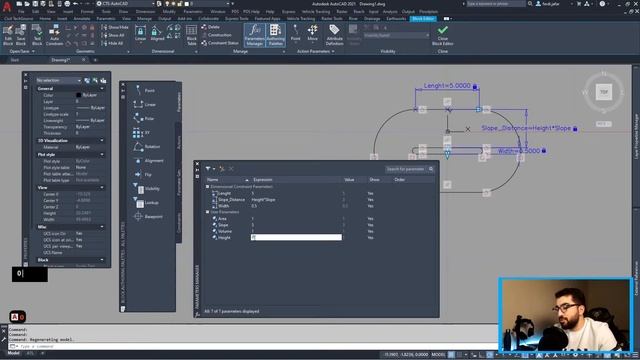The image size is (640, 360).
Task: Collapse General section in Properties
Action: point(102,89)
